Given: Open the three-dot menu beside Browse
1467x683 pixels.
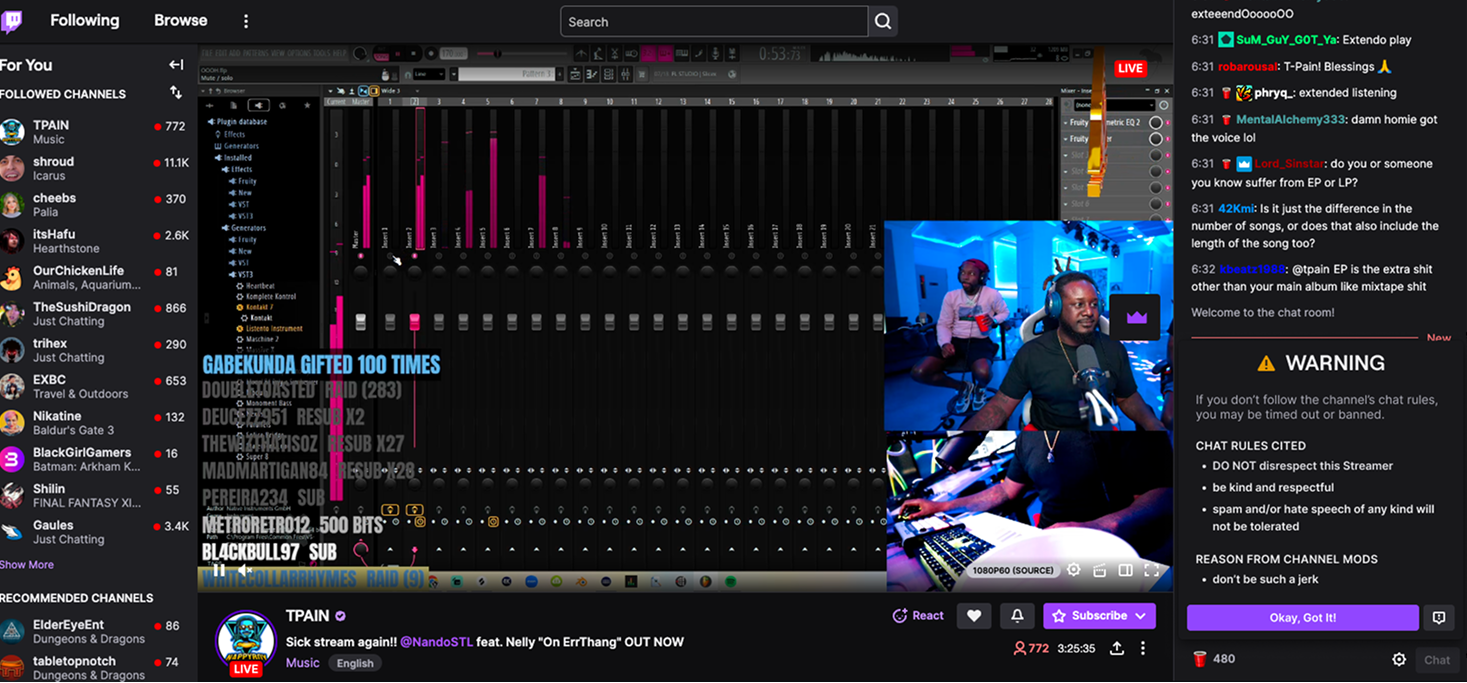Looking at the screenshot, I should tap(246, 21).
